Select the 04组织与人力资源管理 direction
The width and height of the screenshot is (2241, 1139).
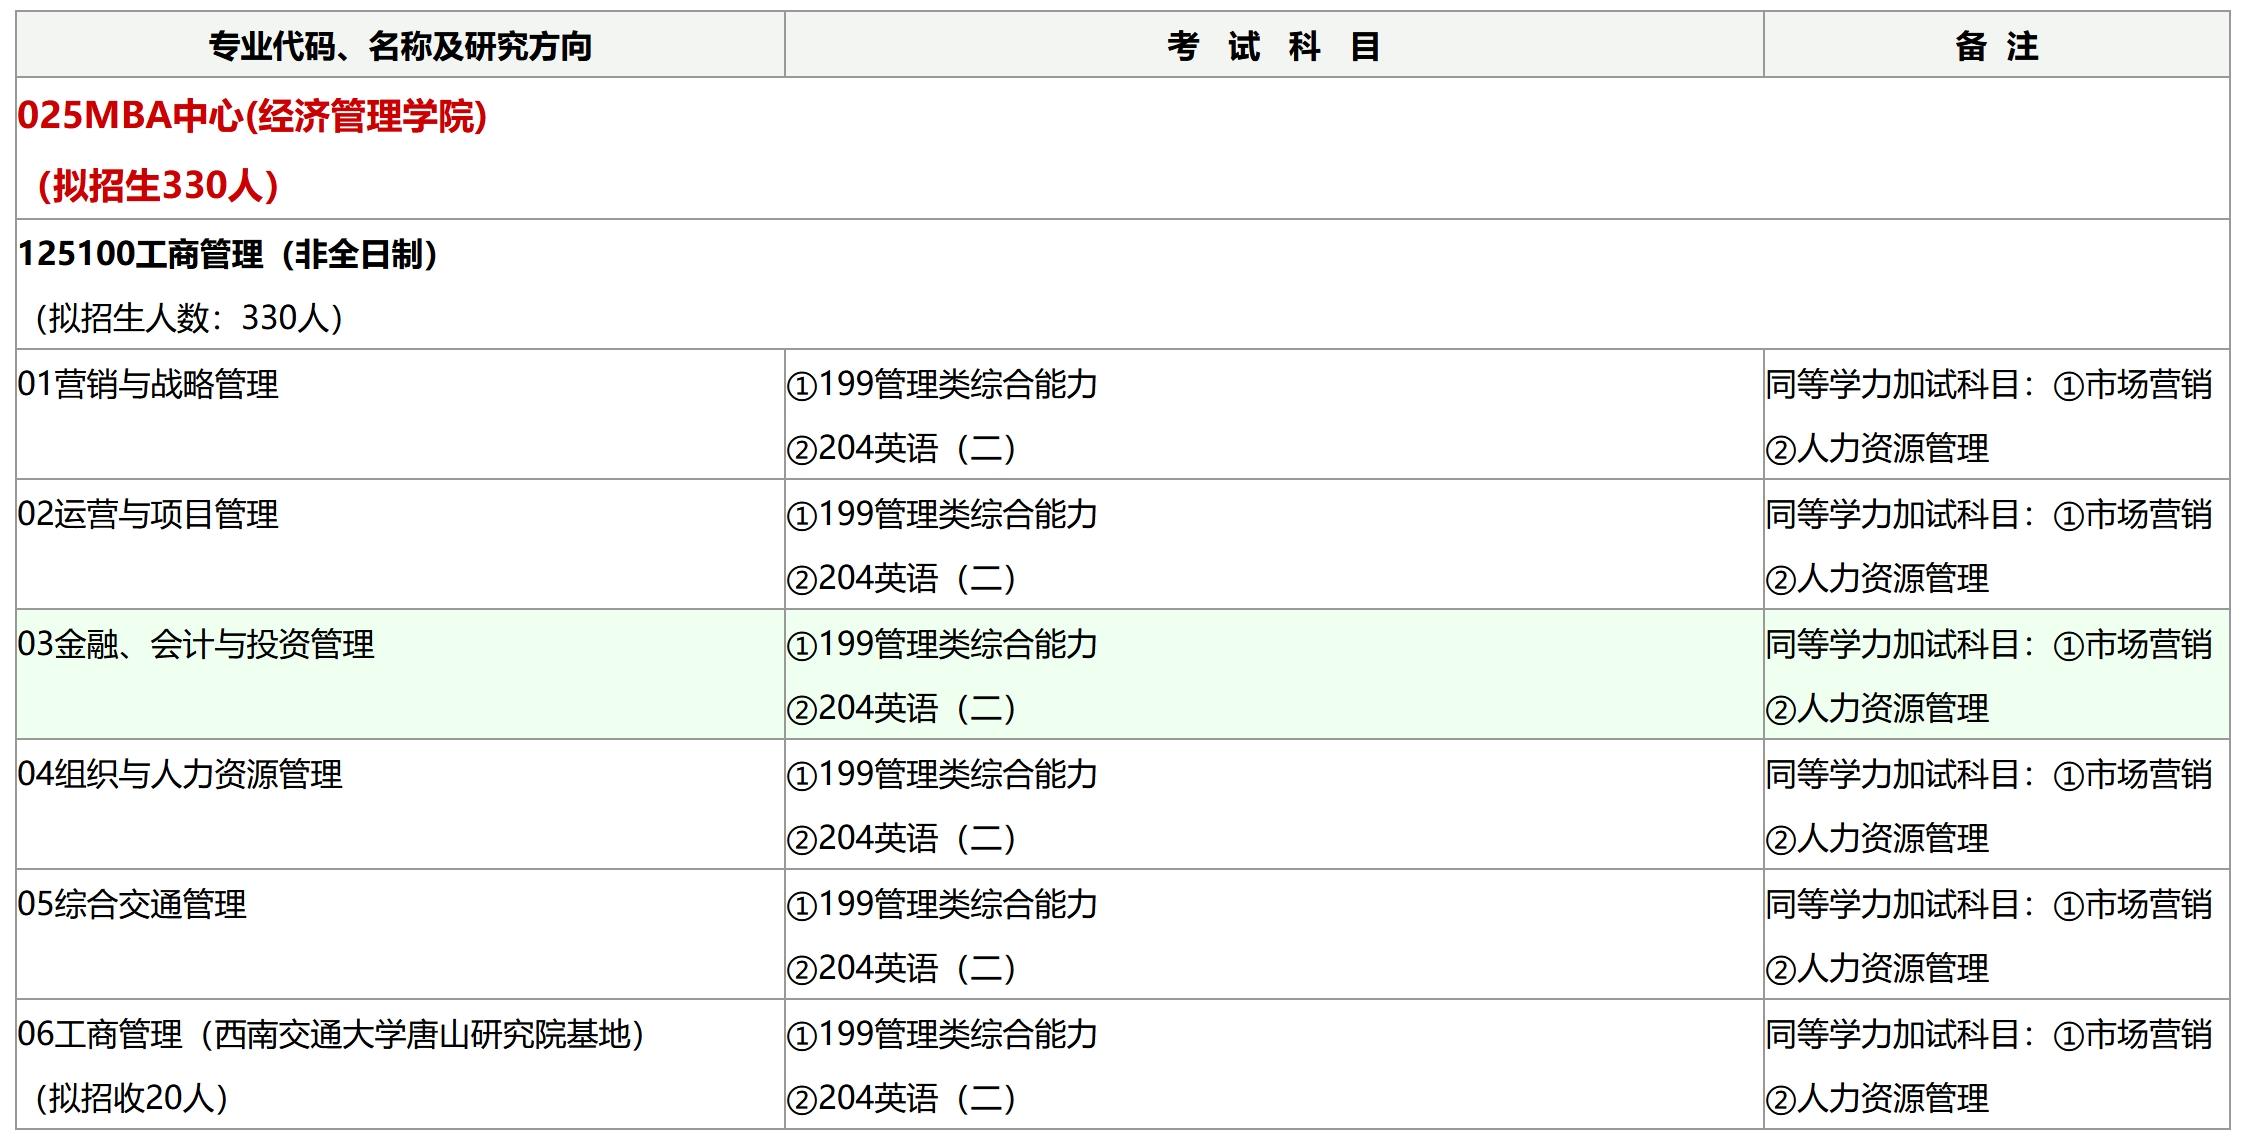(x=180, y=774)
